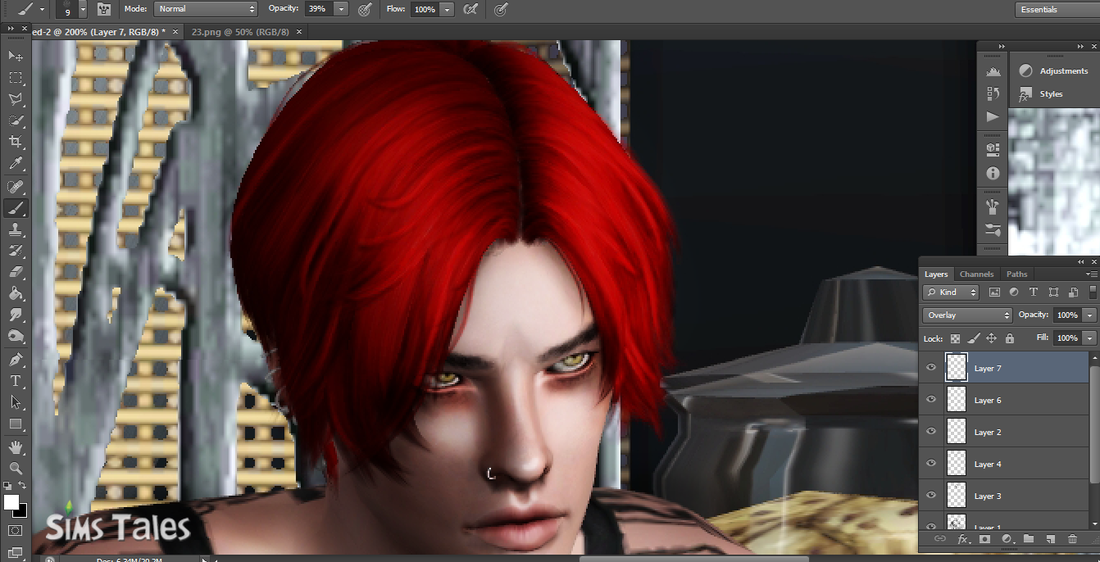Add a layer style (fx)
The width and height of the screenshot is (1100, 562).
962,539
